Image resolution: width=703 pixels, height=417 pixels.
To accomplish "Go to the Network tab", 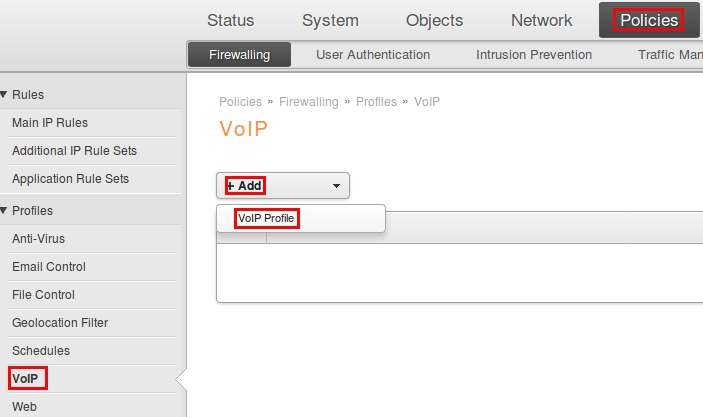I will click(x=541, y=20).
